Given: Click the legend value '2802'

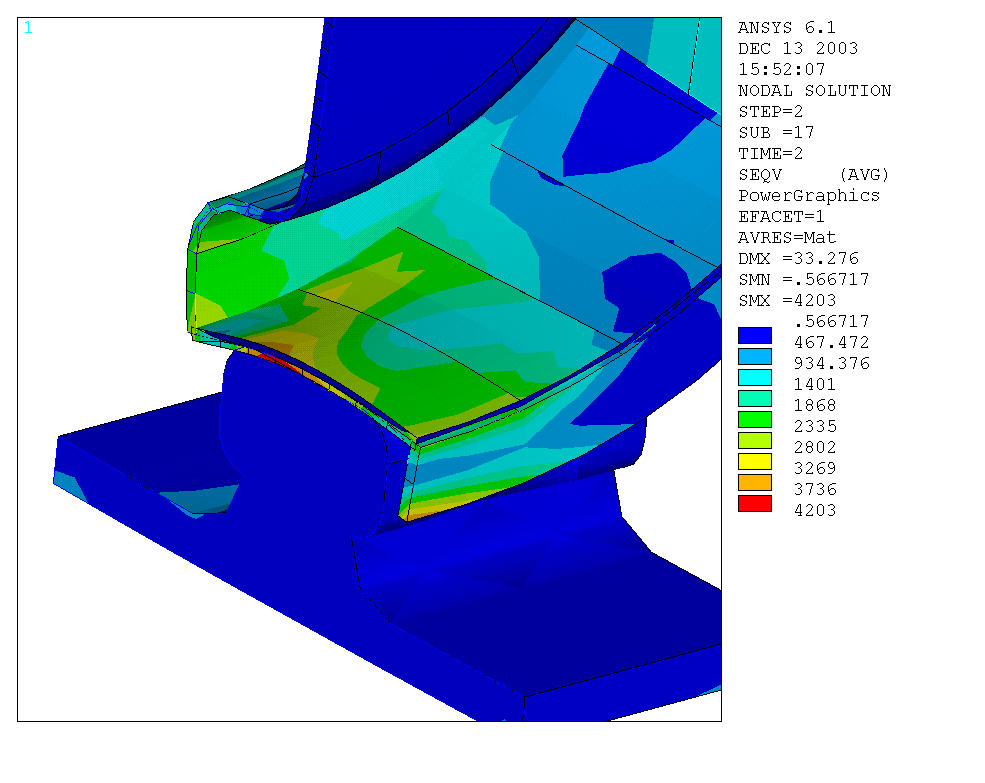Looking at the screenshot, I should coord(815,447).
